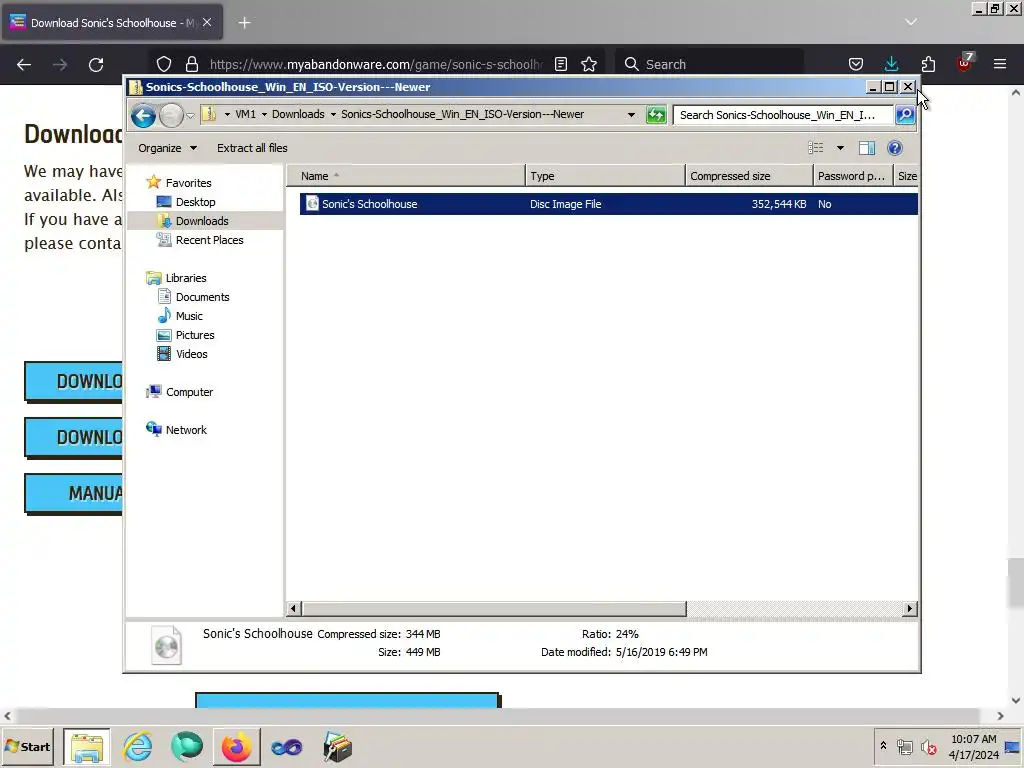Image resolution: width=1024 pixels, height=768 pixels.
Task: Select Network in the navigation pane
Action: (185, 430)
